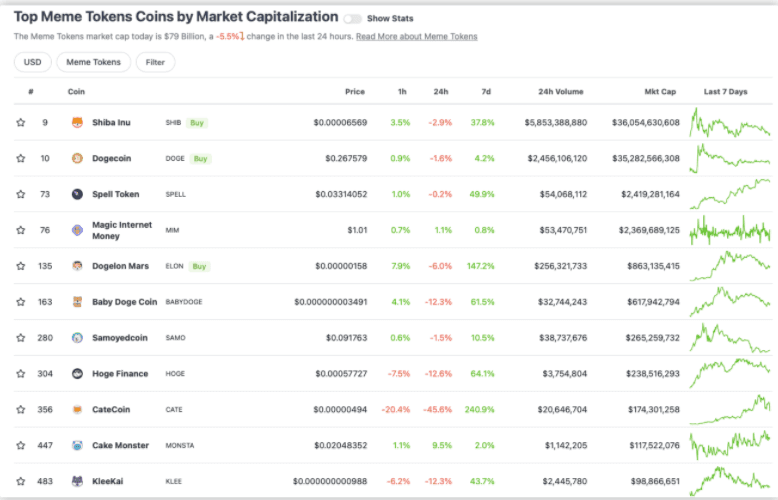Sort by the 1h change header
The image size is (778, 500).
pyautogui.click(x=402, y=92)
